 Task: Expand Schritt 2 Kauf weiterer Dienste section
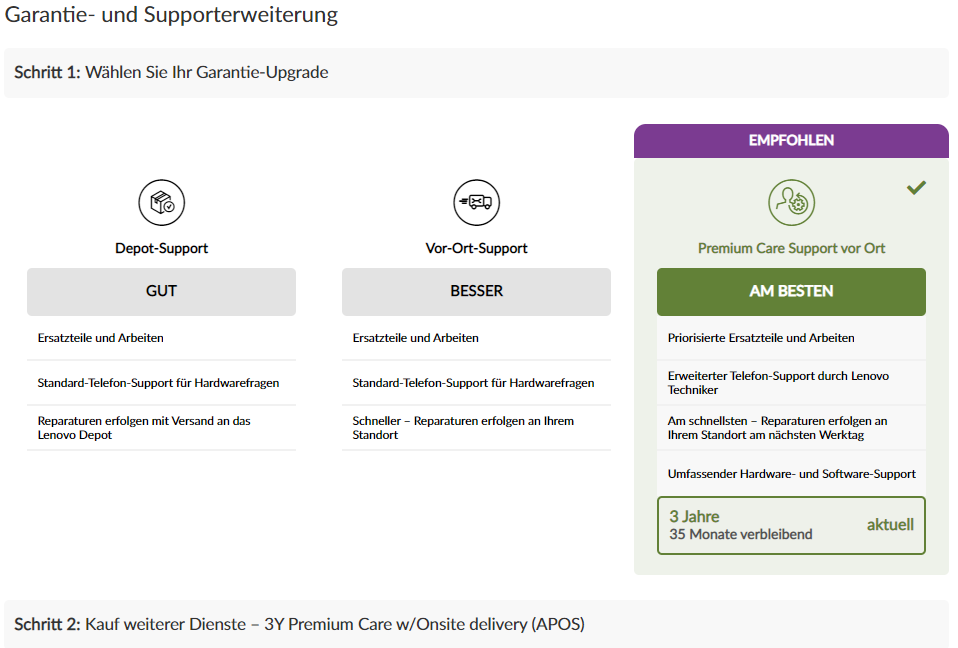(x=476, y=624)
